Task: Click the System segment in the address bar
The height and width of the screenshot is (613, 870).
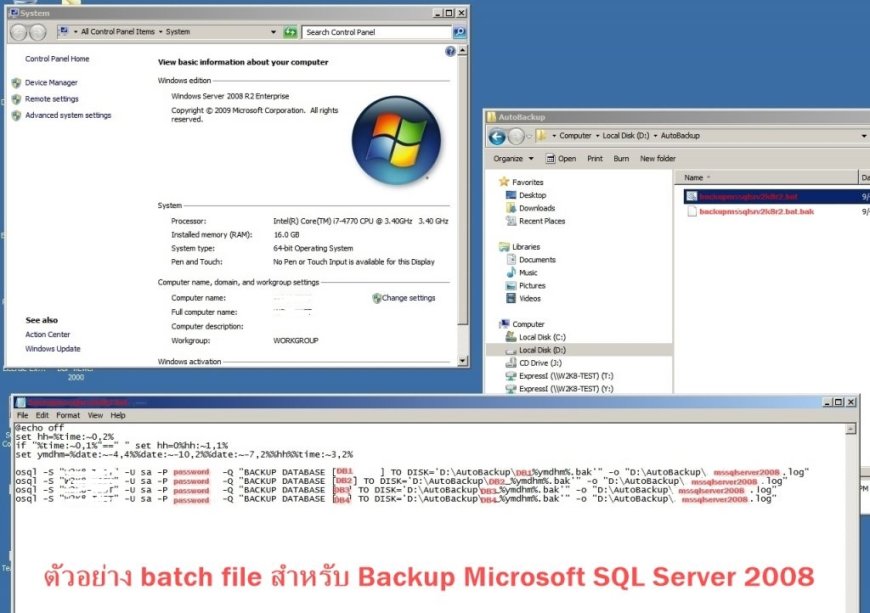Action: (178, 32)
